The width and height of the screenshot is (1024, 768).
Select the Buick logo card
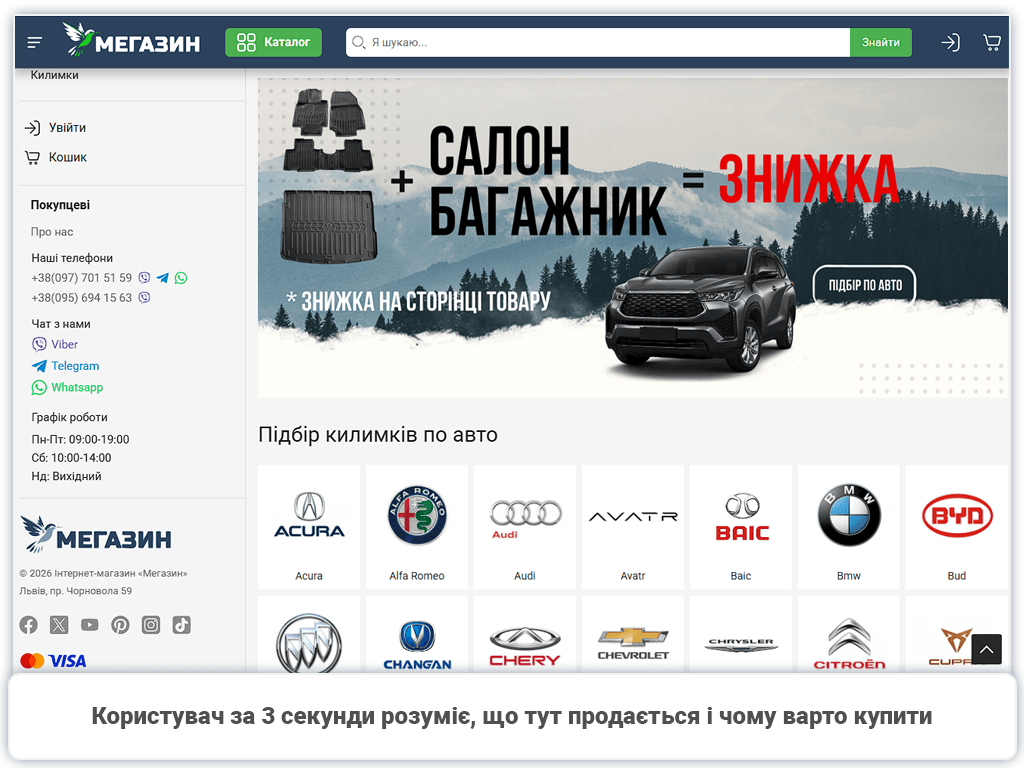coord(309,634)
